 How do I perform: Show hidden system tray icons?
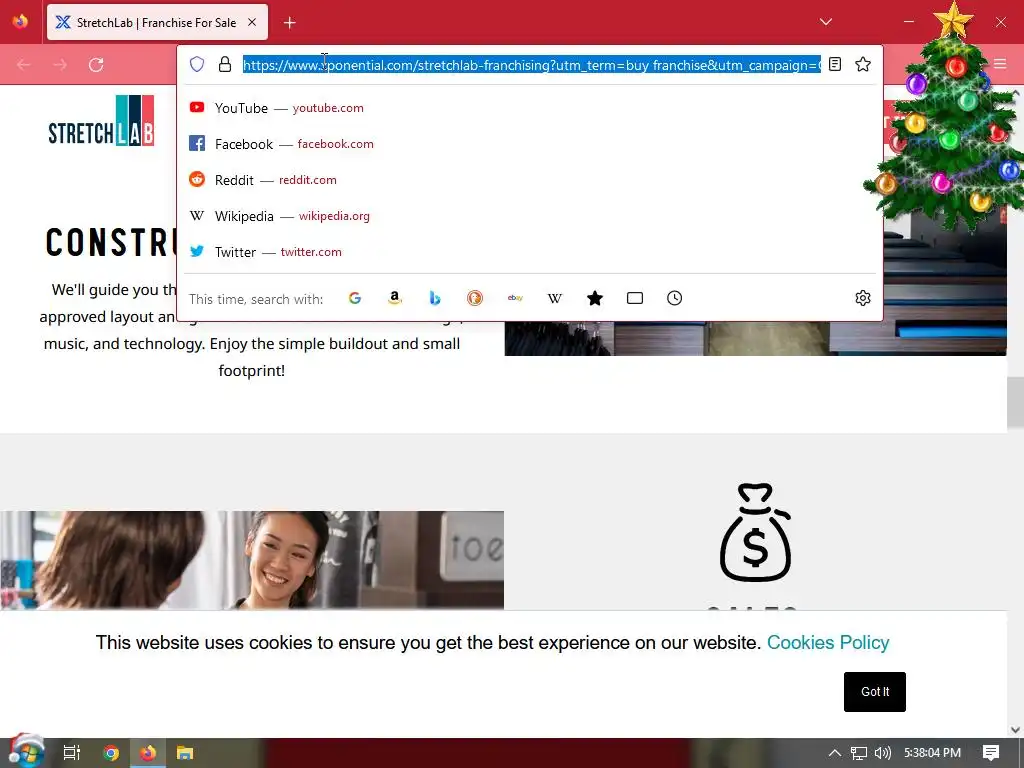coord(835,753)
